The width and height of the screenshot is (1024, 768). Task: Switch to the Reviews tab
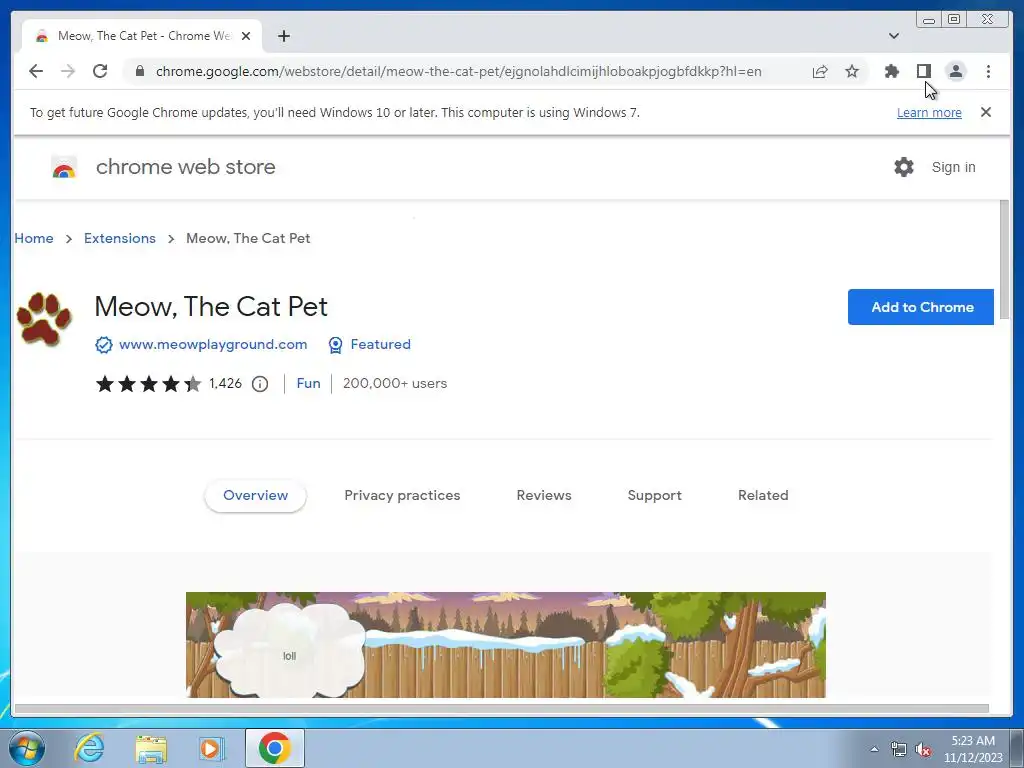pyautogui.click(x=544, y=495)
